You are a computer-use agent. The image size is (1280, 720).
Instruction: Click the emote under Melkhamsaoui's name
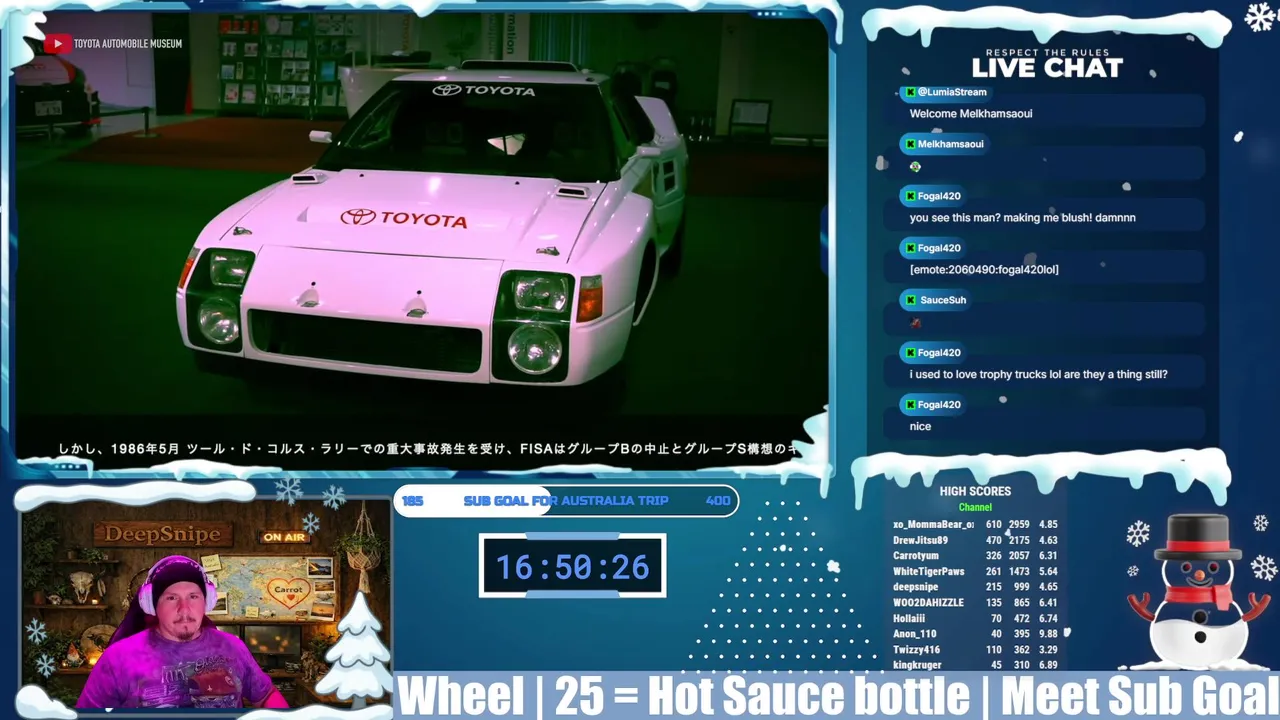click(915, 166)
